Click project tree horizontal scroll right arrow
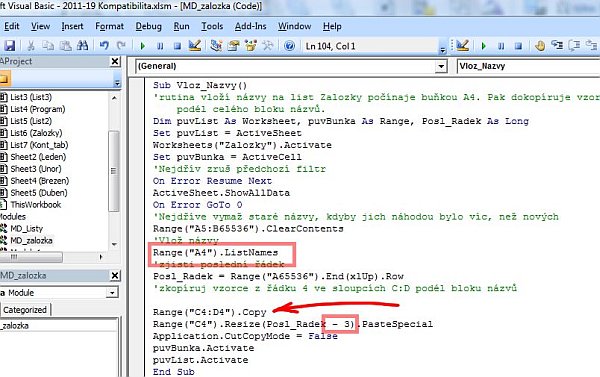This screenshot has width=600, height=377. 101,257
